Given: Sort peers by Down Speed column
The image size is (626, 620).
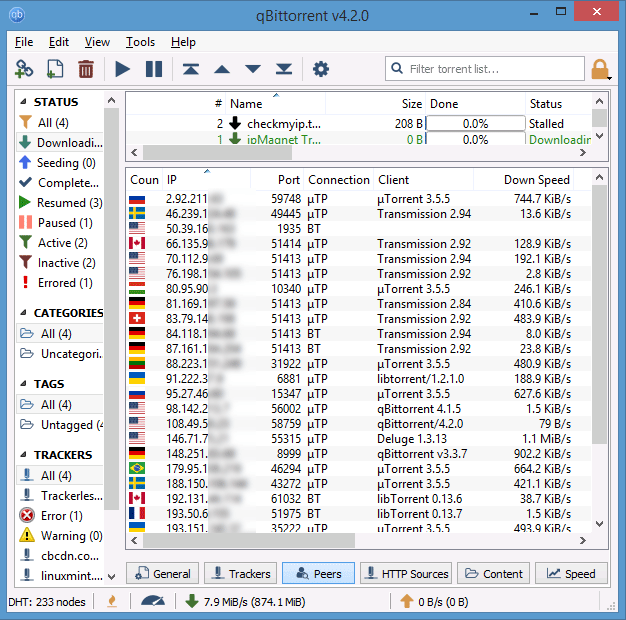Looking at the screenshot, I should 524,180.
